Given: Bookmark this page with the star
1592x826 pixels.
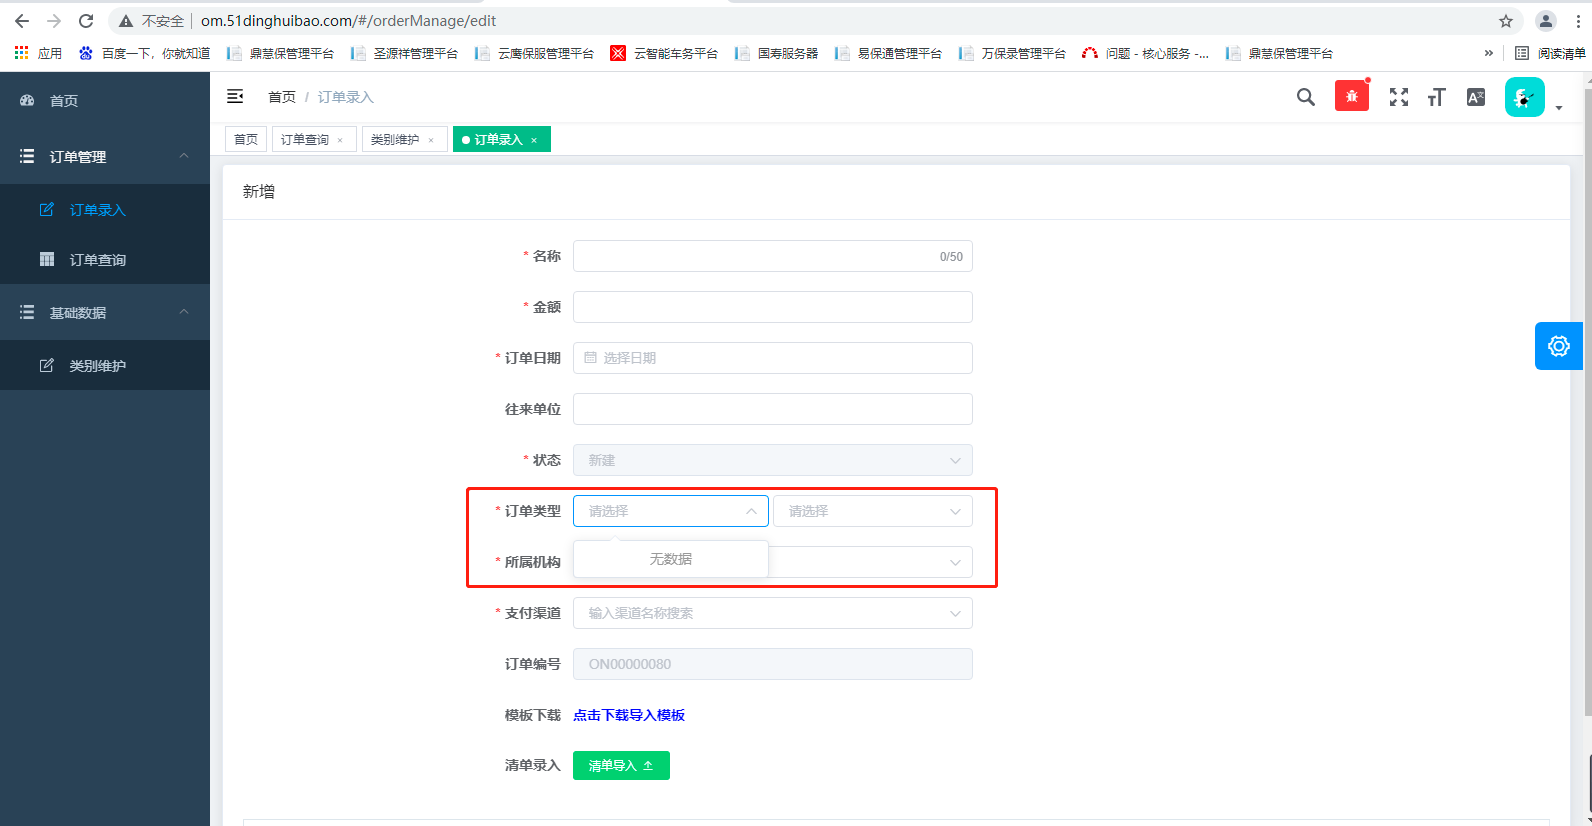Looking at the screenshot, I should pyautogui.click(x=1506, y=21).
